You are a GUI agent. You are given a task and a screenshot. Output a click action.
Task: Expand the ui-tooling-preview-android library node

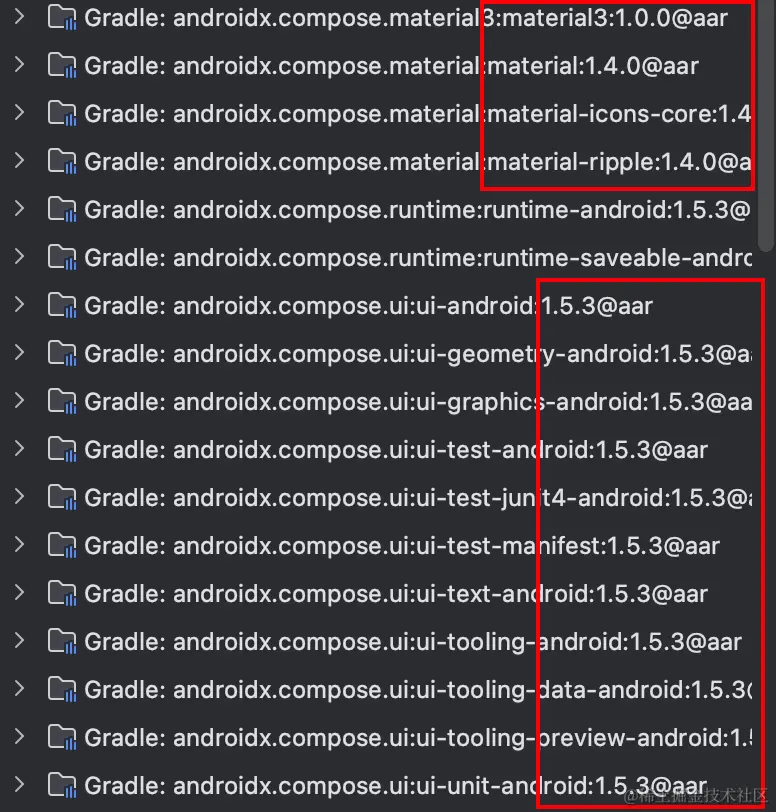coord(19,736)
